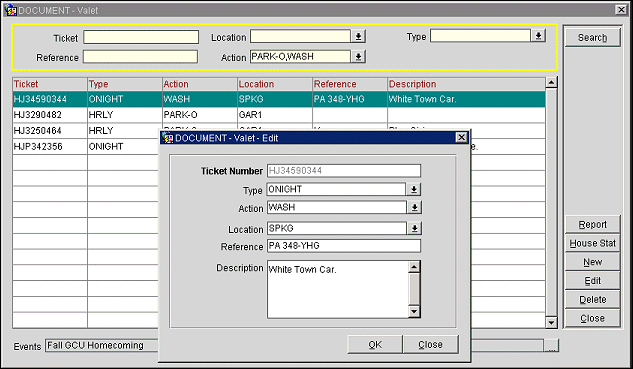
Task: Click the Description column header
Action: (x=466, y=84)
